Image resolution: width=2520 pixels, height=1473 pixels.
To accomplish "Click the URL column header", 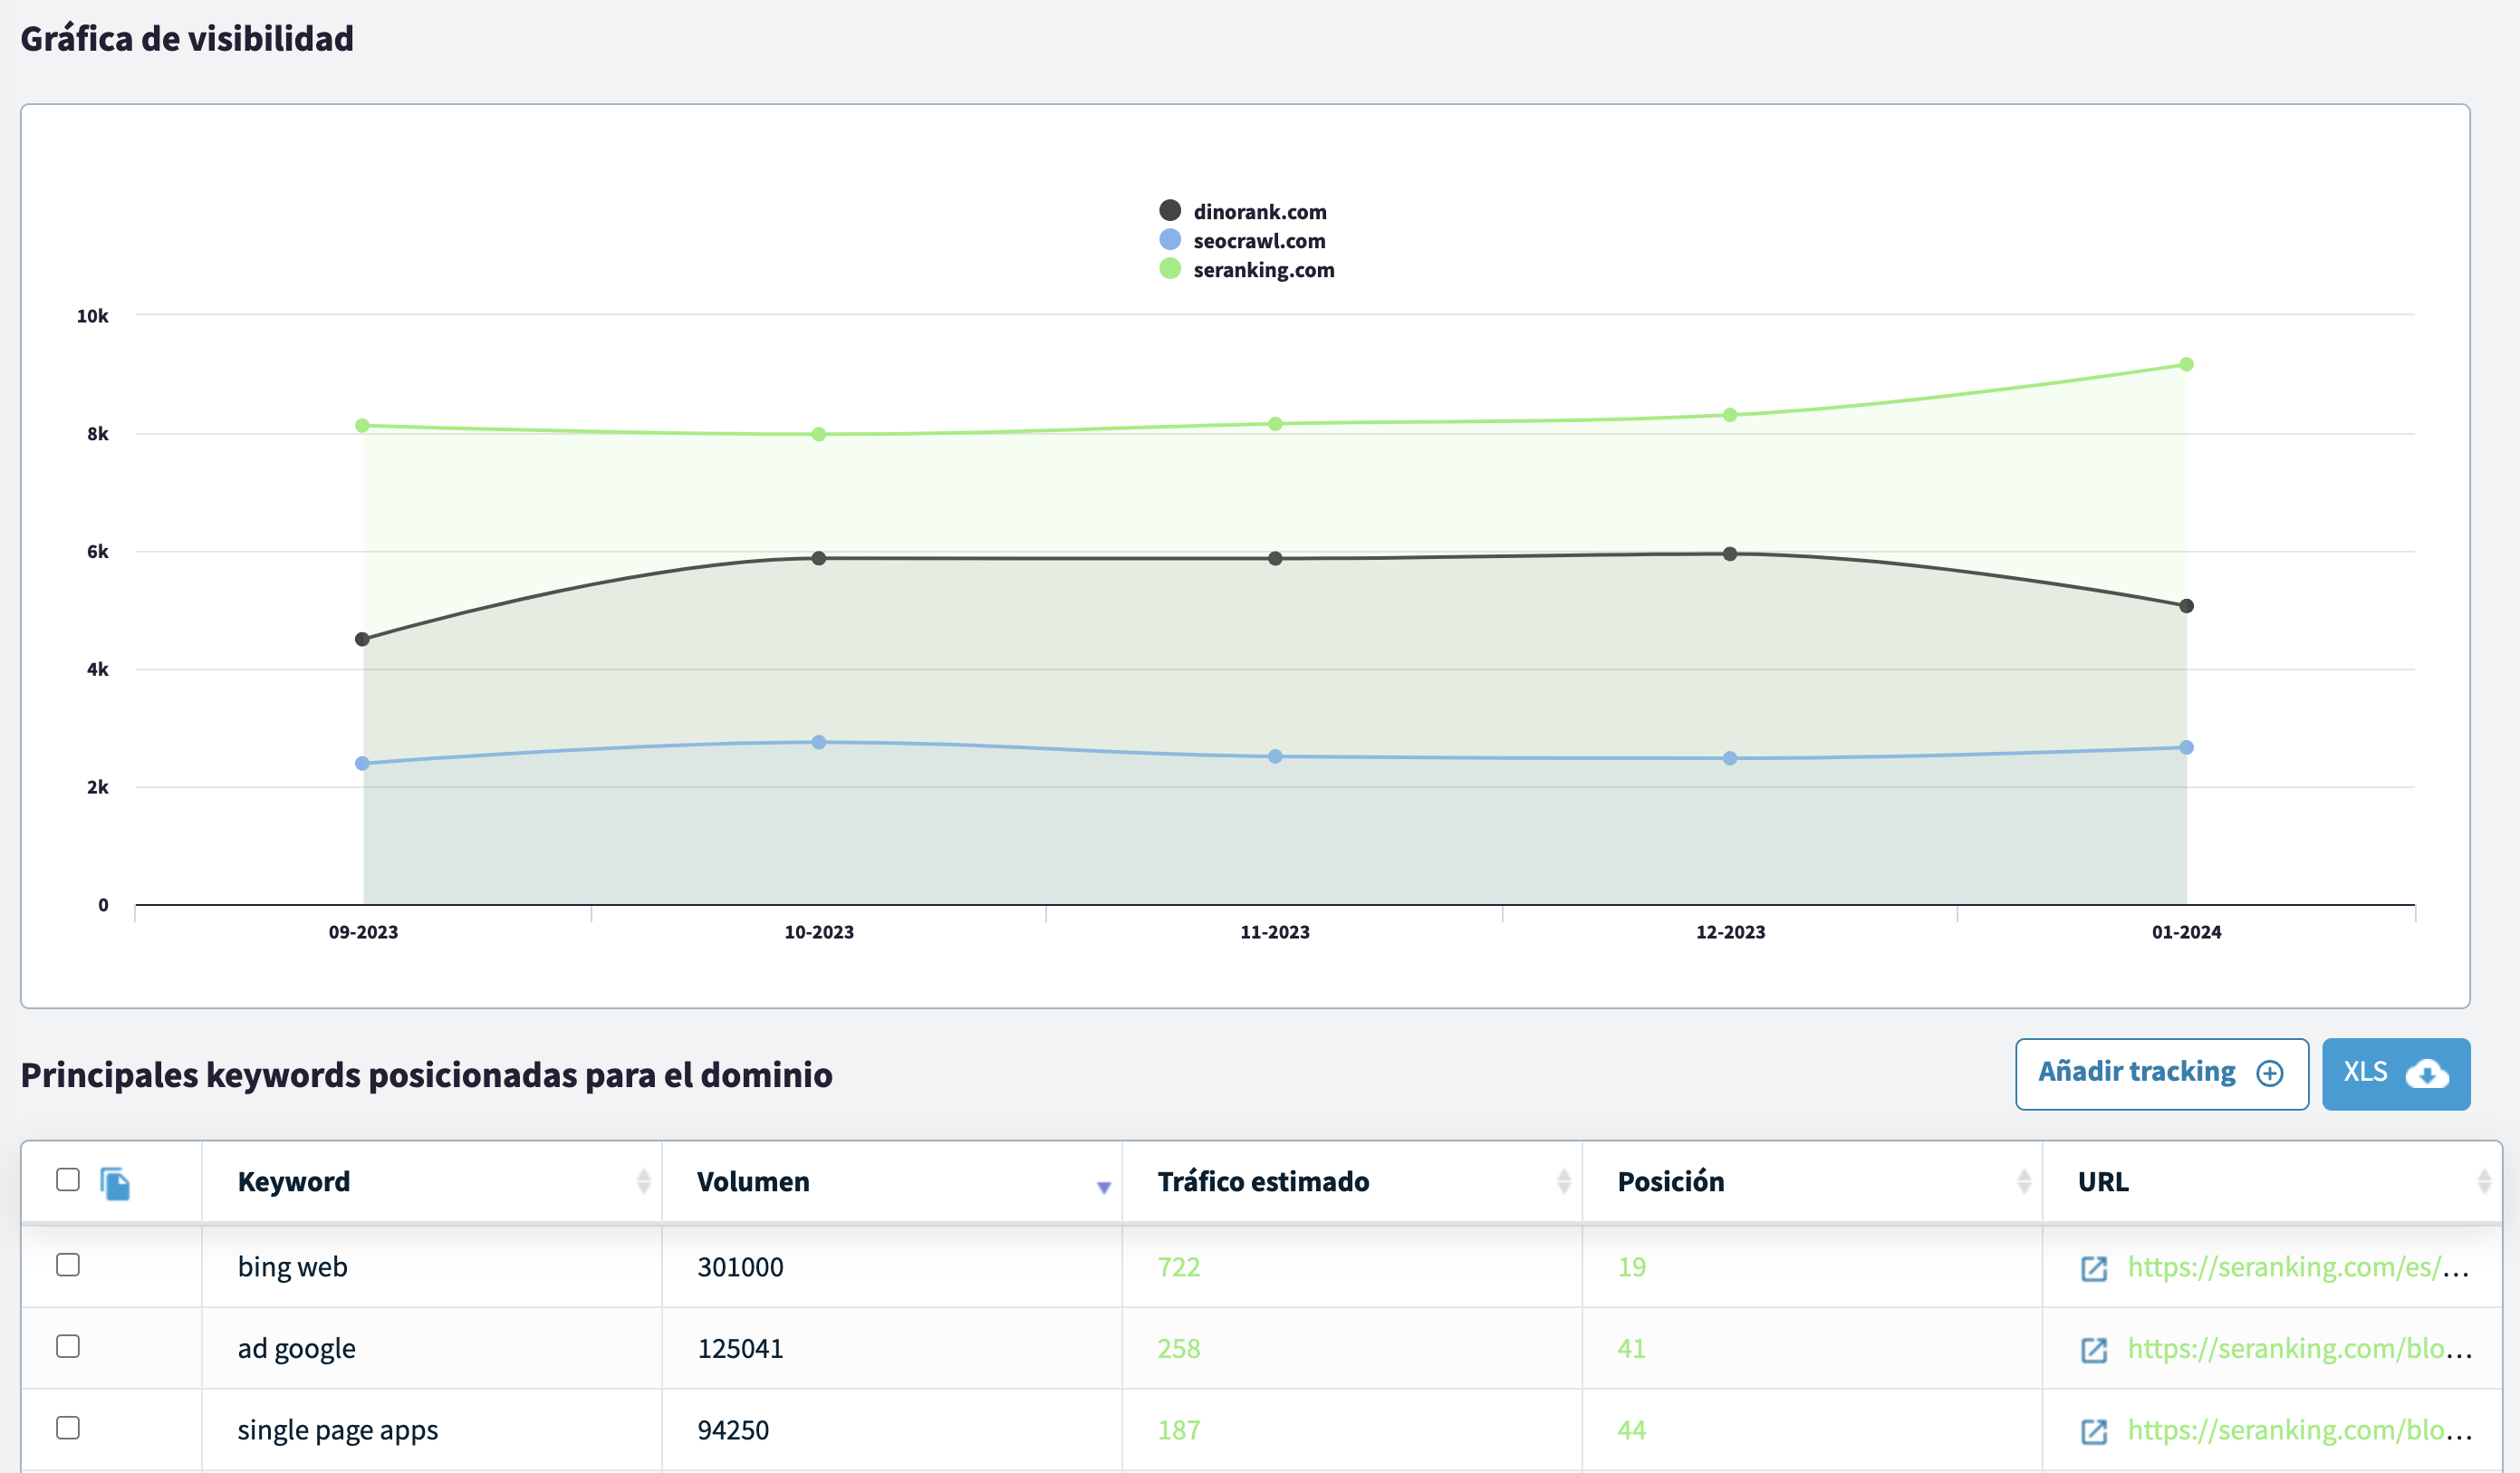I will (x=2103, y=1181).
